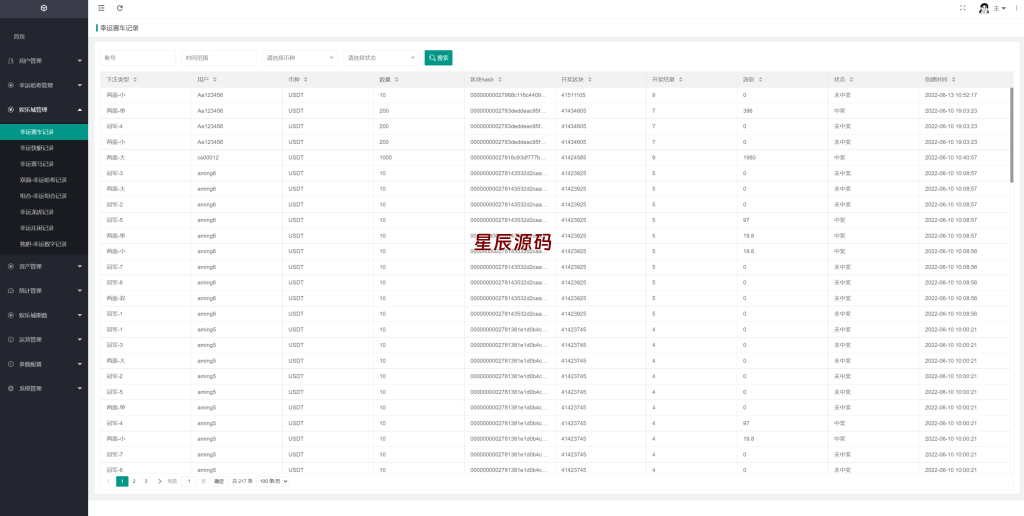This screenshot has height=516, width=1024.
Task: Click the refresh icon in top bar
Action: click(120, 8)
